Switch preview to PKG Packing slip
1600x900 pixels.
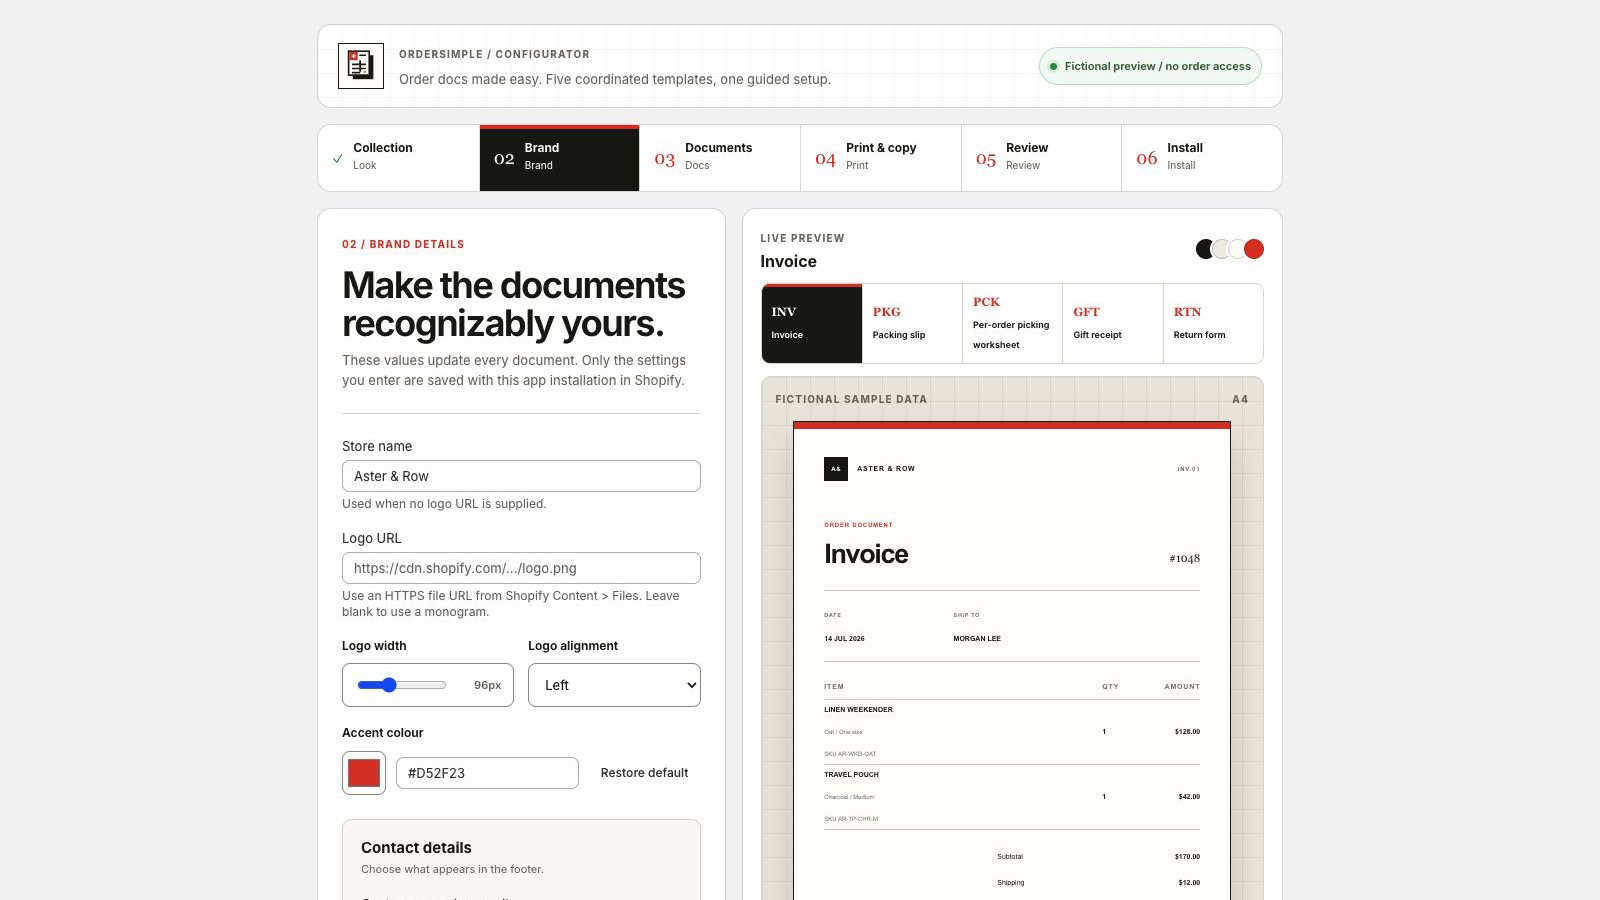(912, 323)
